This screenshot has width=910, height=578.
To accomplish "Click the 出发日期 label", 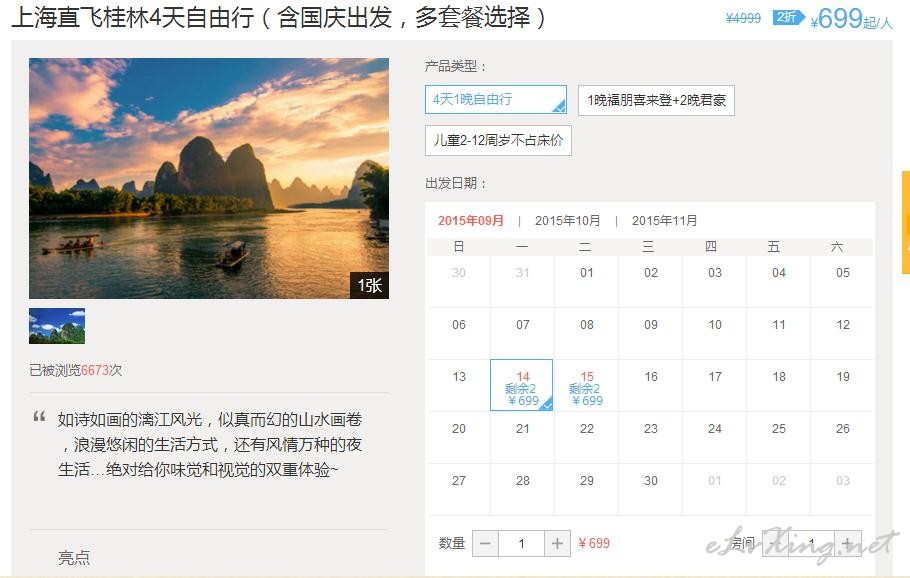I will tap(455, 183).
